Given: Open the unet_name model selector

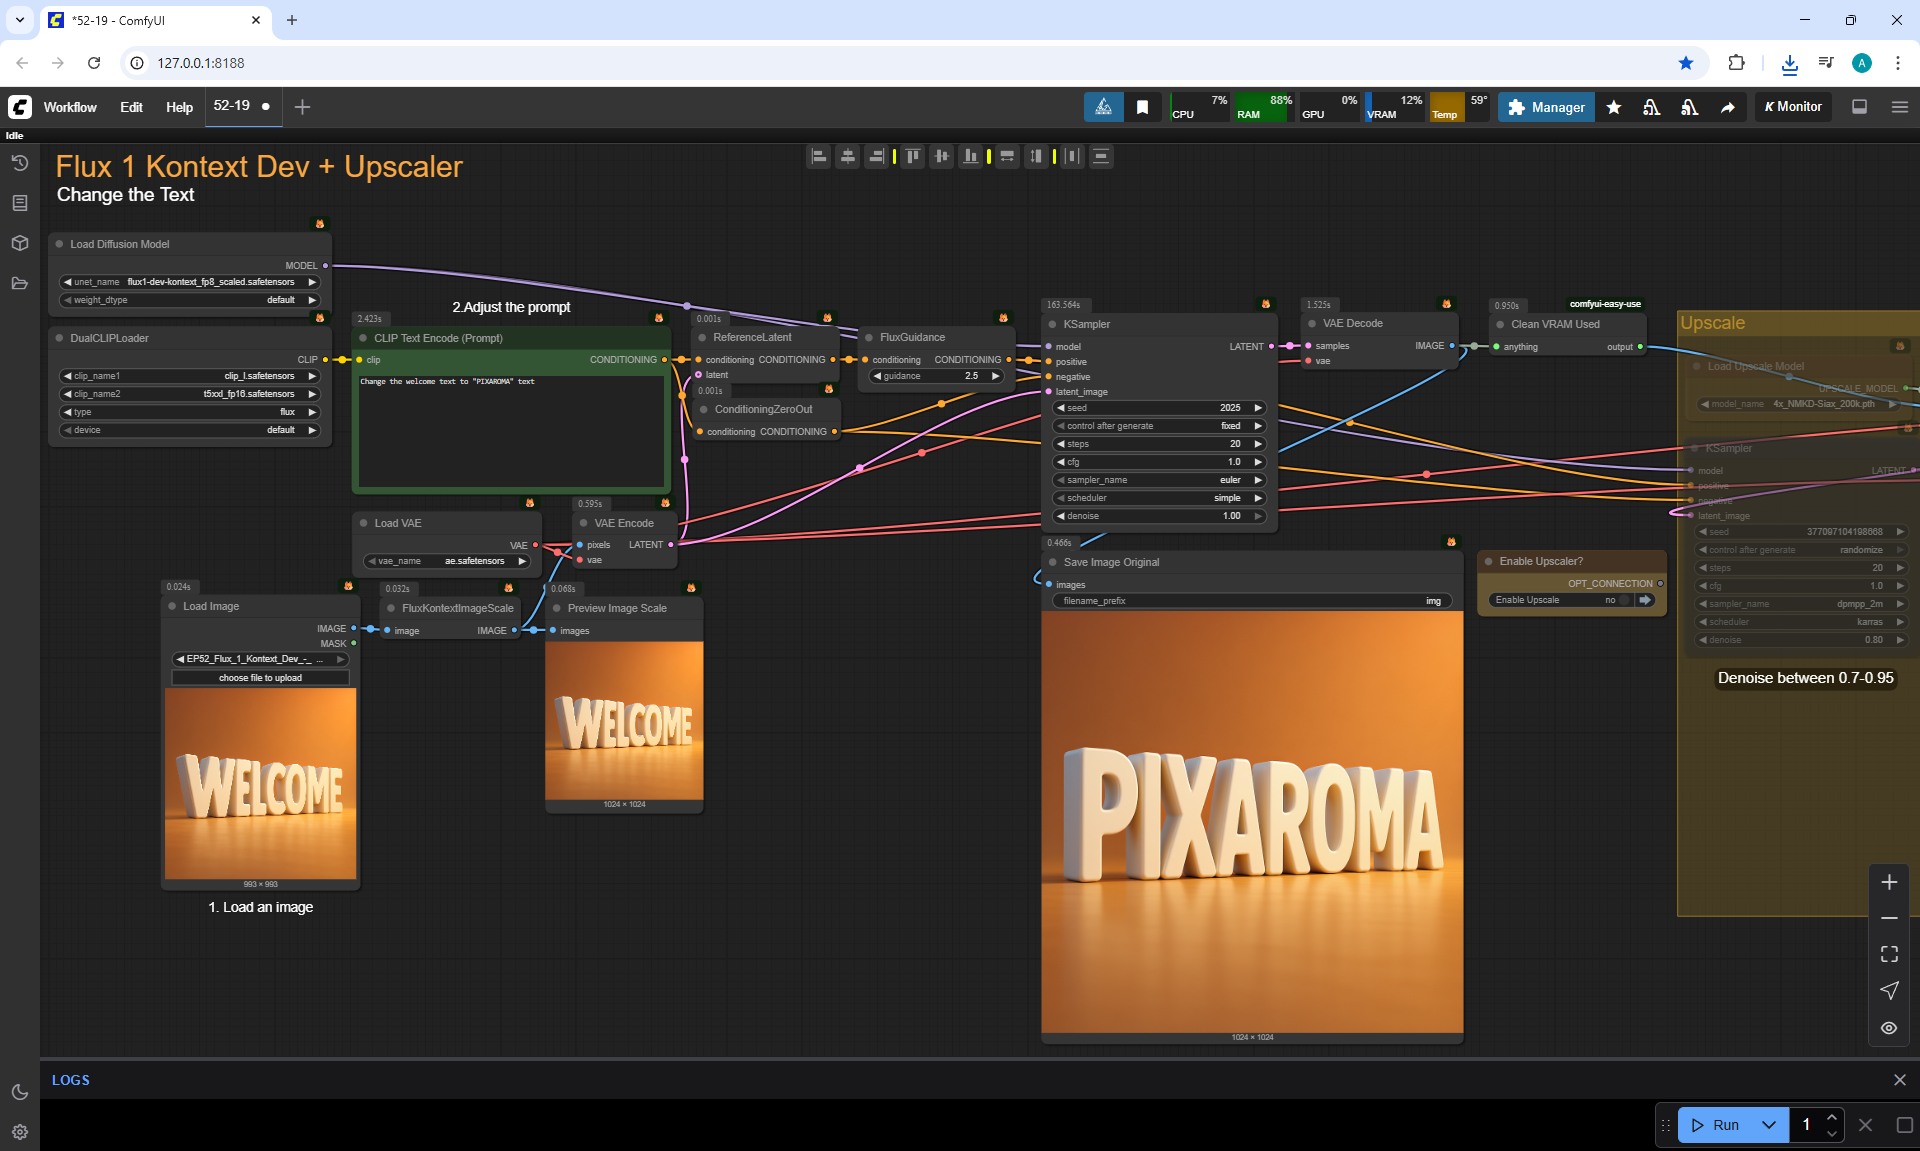Looking at the screenshot, I should pyautogui.click(x=190, y=282).
